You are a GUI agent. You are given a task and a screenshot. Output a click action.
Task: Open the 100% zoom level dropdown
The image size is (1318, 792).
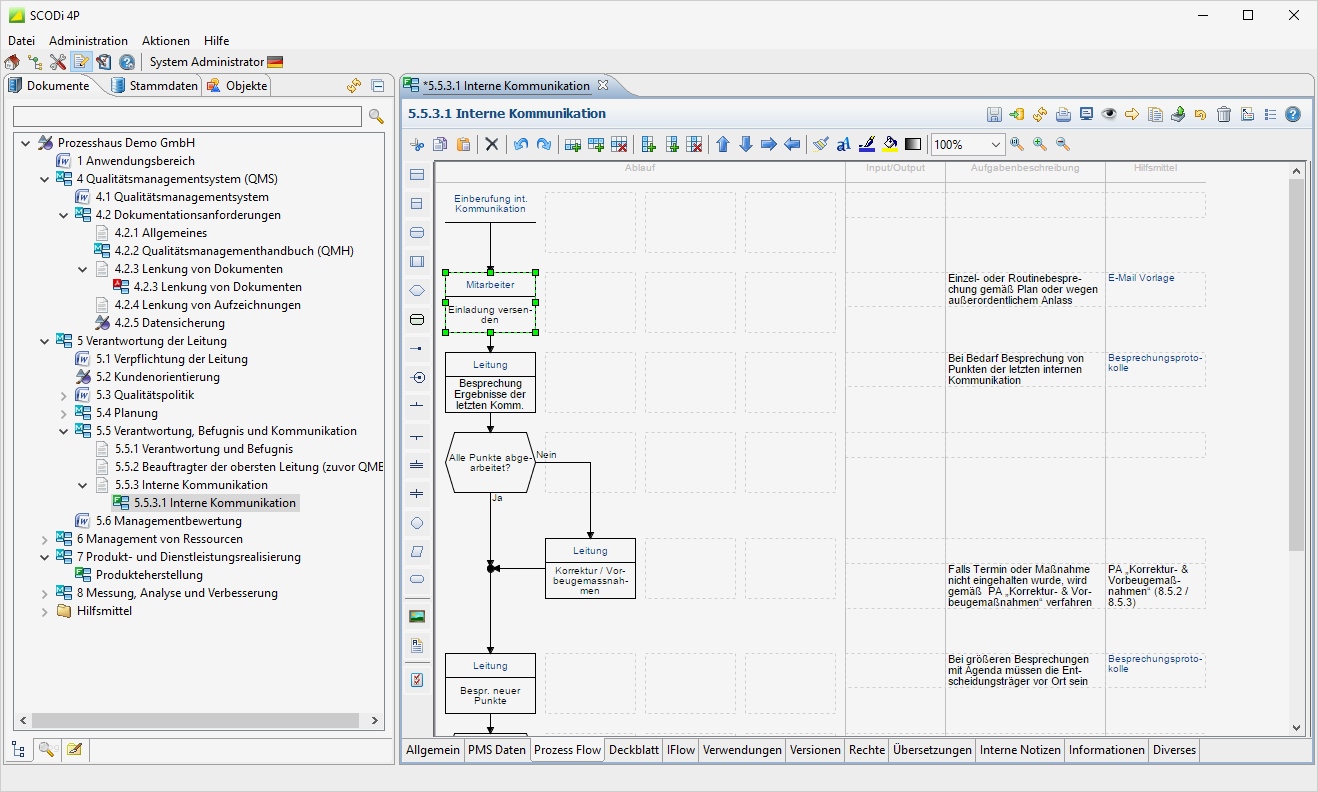click(995, 145)
